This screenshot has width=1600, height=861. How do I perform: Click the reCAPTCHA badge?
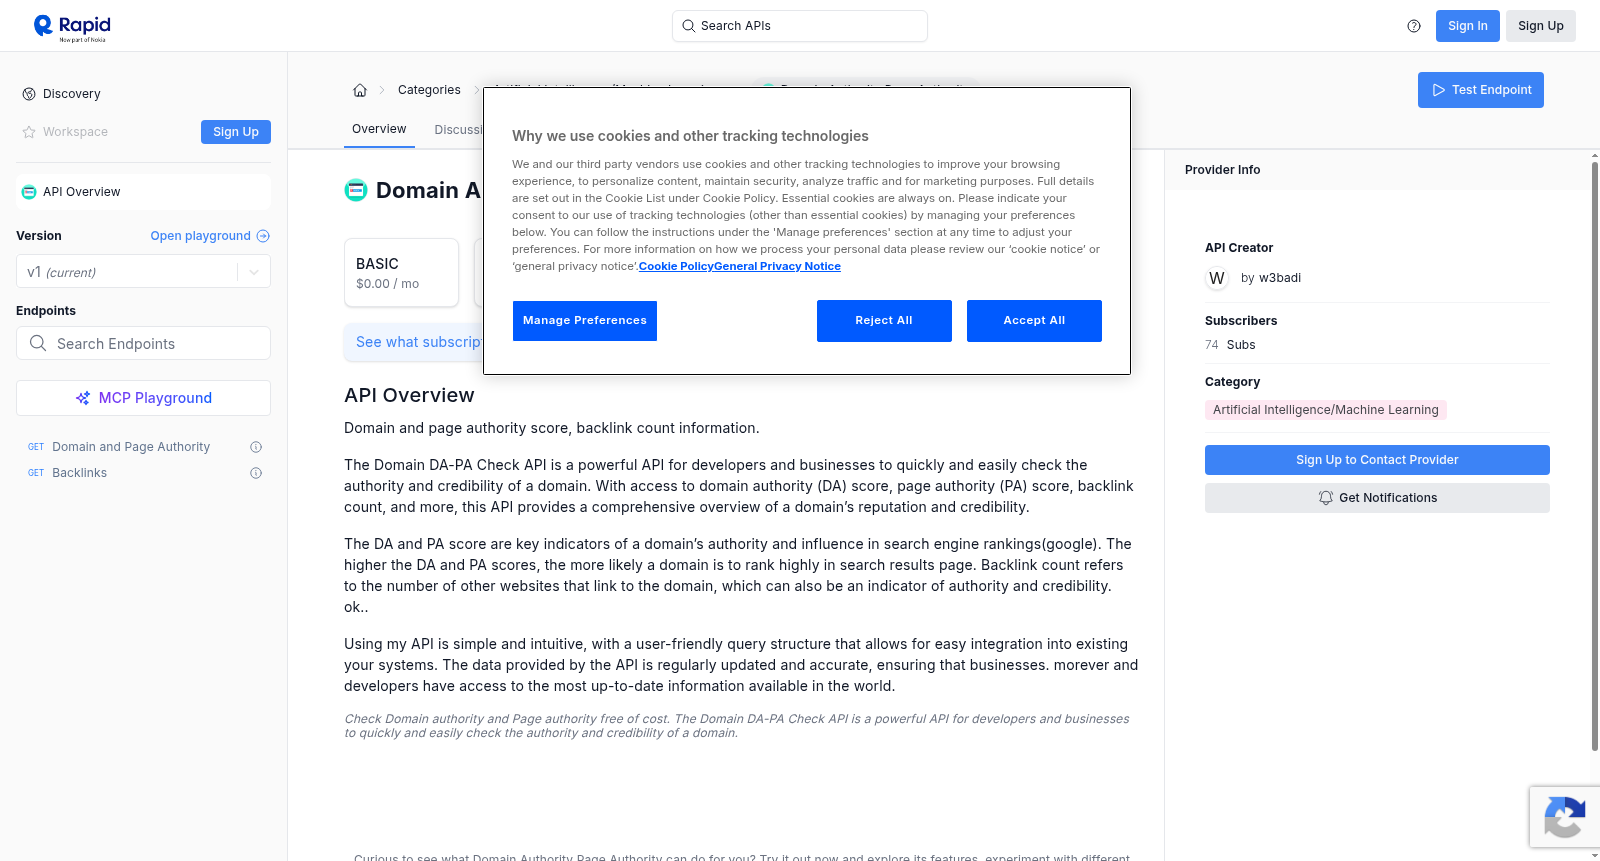1564,817
